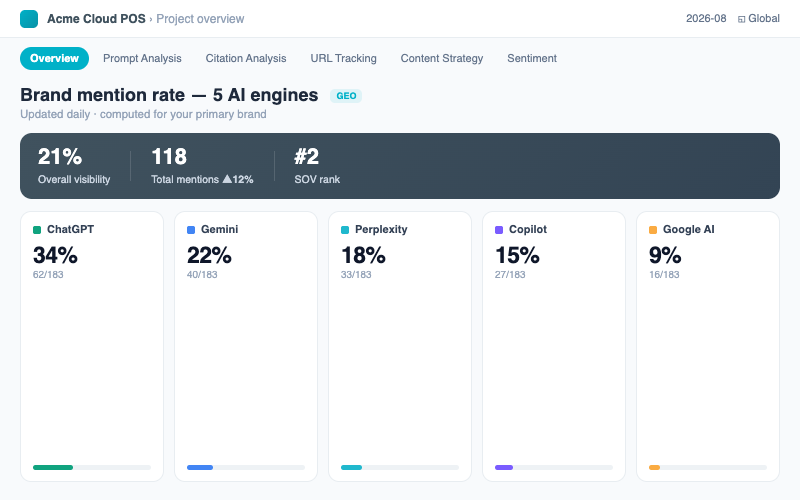Open the Content Strategy tab
Screen dimensions: 800x500
pos(442,58)
